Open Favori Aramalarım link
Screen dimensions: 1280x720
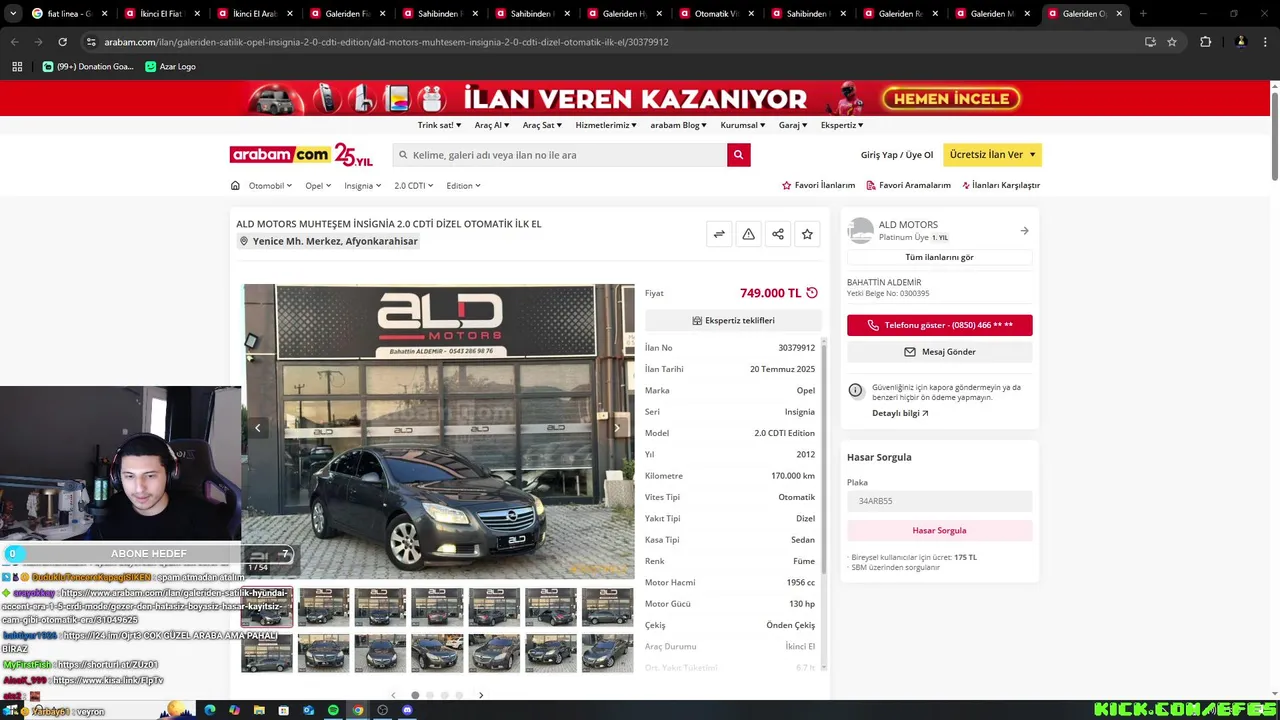[x=908, y=185]
